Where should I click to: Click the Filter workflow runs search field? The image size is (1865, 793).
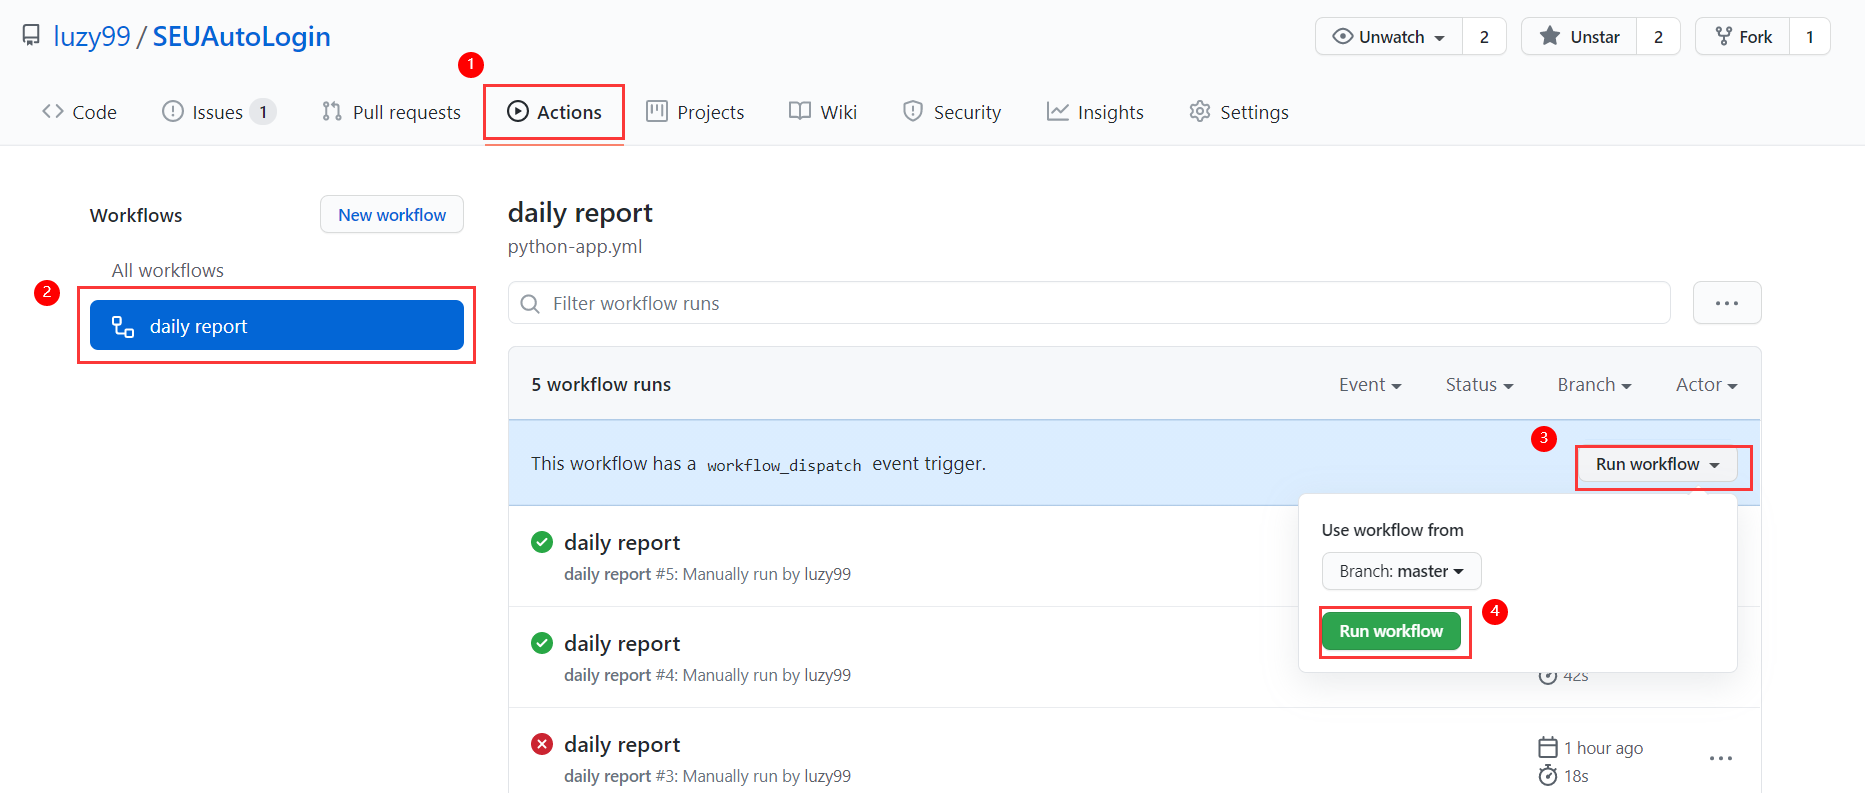click(x=1089, y=303)
